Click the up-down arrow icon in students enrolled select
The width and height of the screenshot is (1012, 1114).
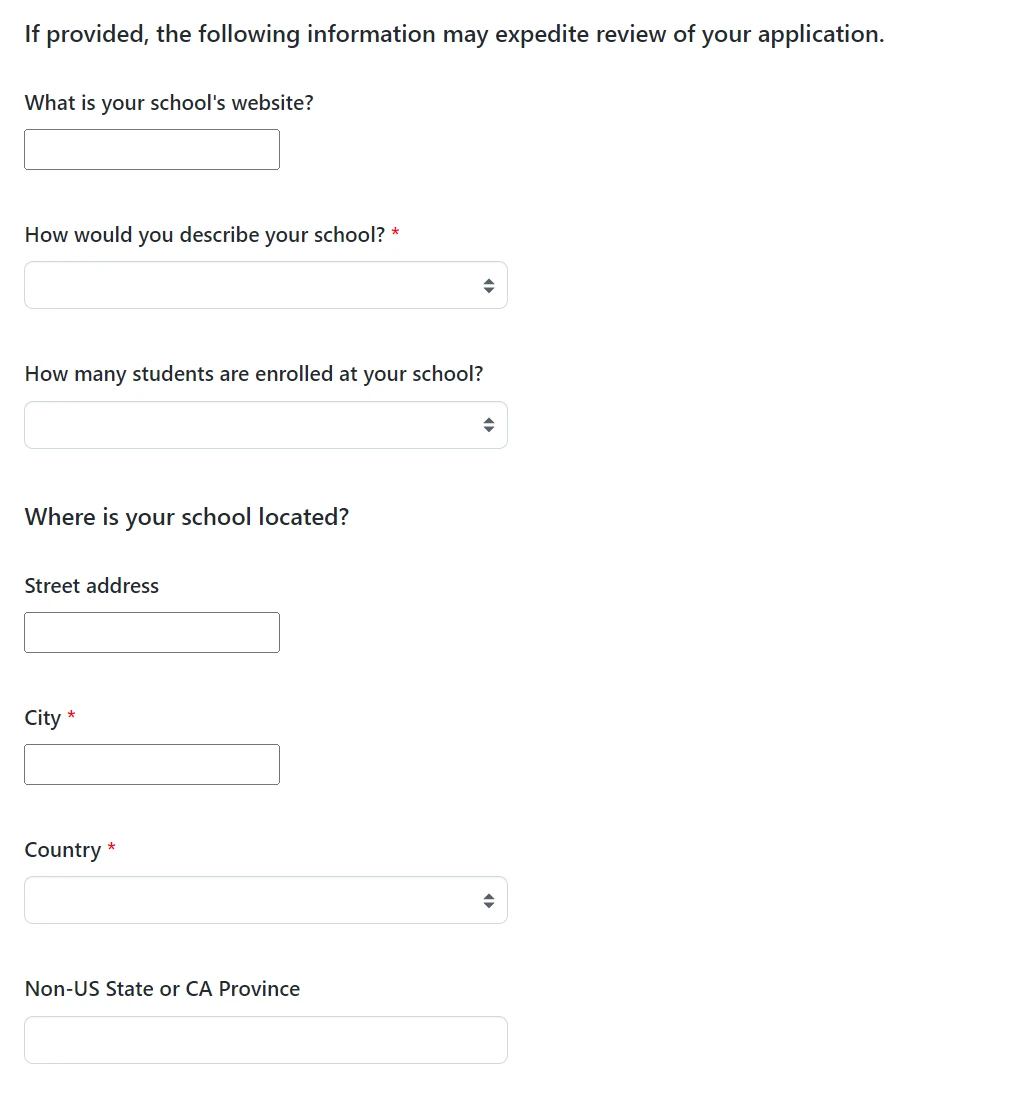(x=488, y=425)
